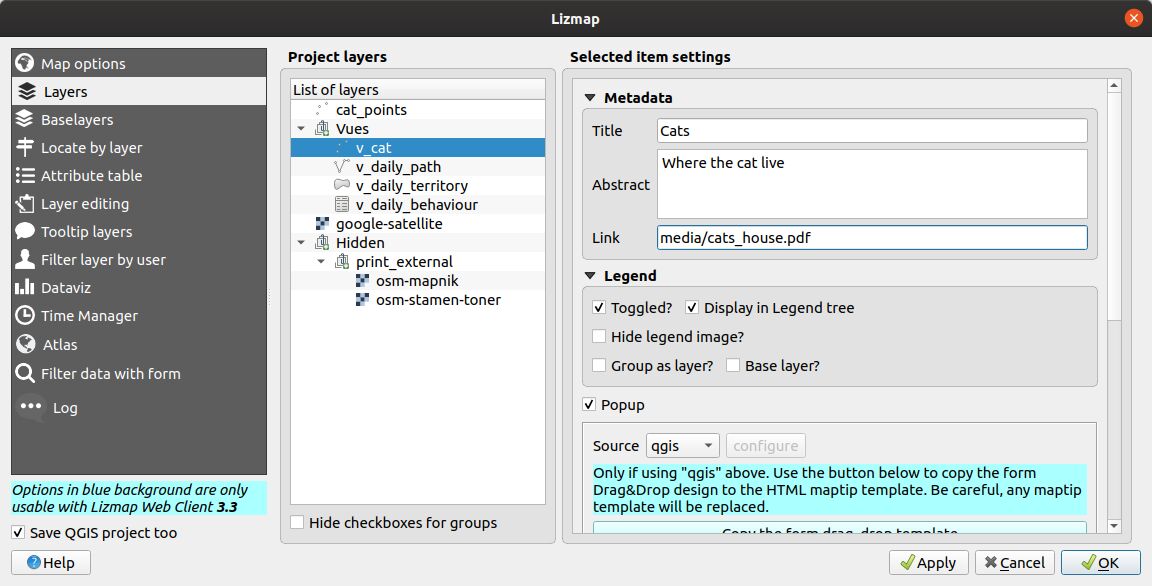This screenshot has height=586, width=1152.
Task: Click the Filter layer by user person icon
Action: pyautogui.click(x=25, y=259)
